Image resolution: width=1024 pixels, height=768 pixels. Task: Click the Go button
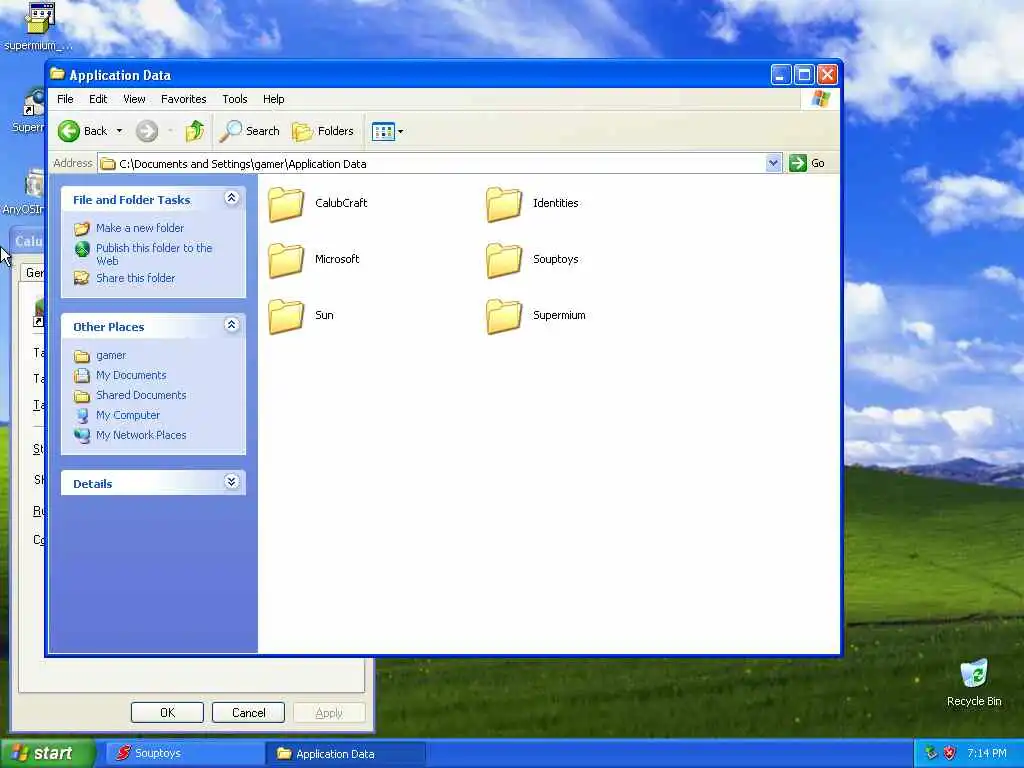[807, 163]
